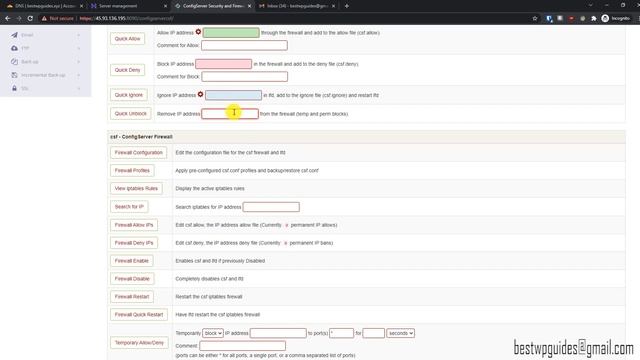The image size is (640, 360).
Task: Open the red extension icon in the toolbar
Action: point(571,18)
